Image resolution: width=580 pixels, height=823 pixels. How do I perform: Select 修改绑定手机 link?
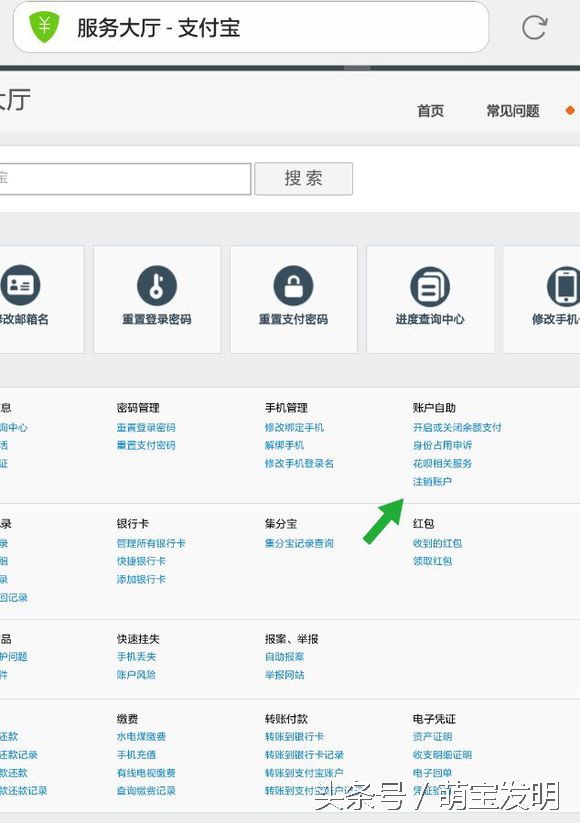coord(294,428)
